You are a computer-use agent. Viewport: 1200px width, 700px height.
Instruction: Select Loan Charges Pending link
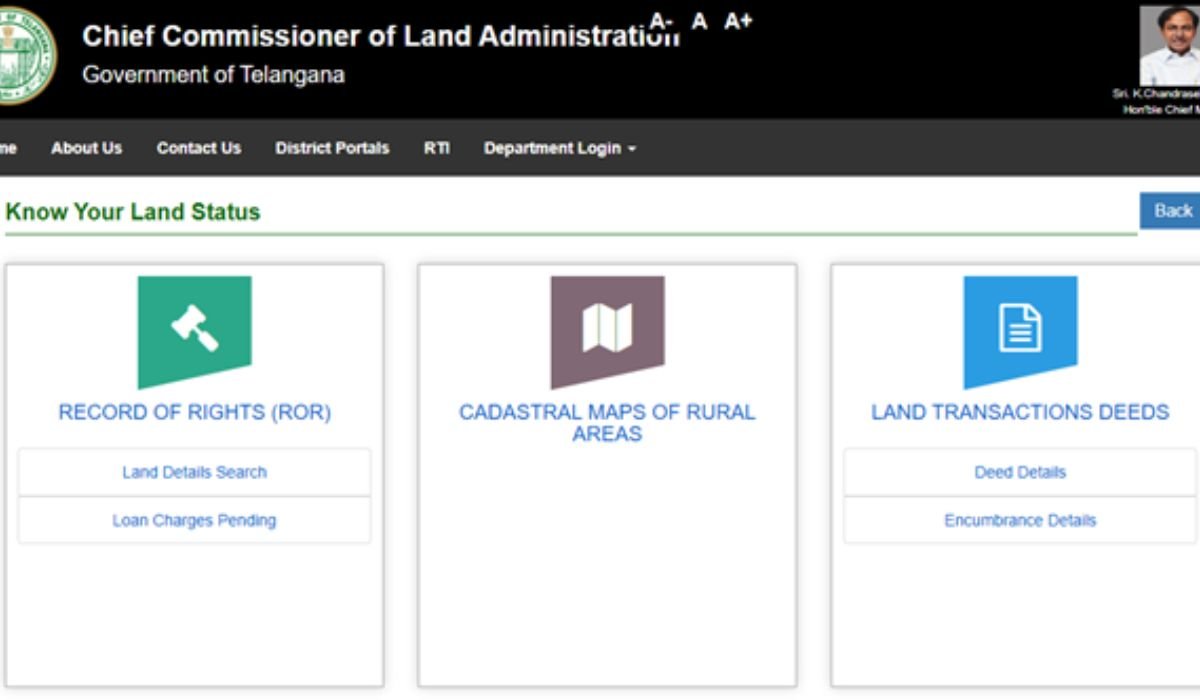(194, 520)
